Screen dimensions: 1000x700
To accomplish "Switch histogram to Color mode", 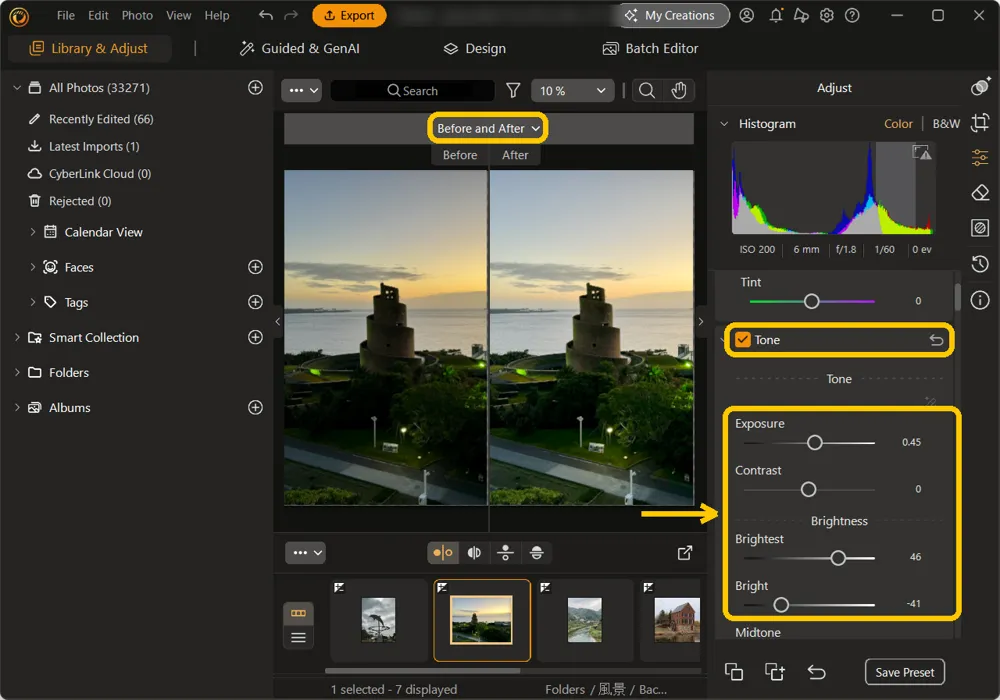I will point(898,124).
